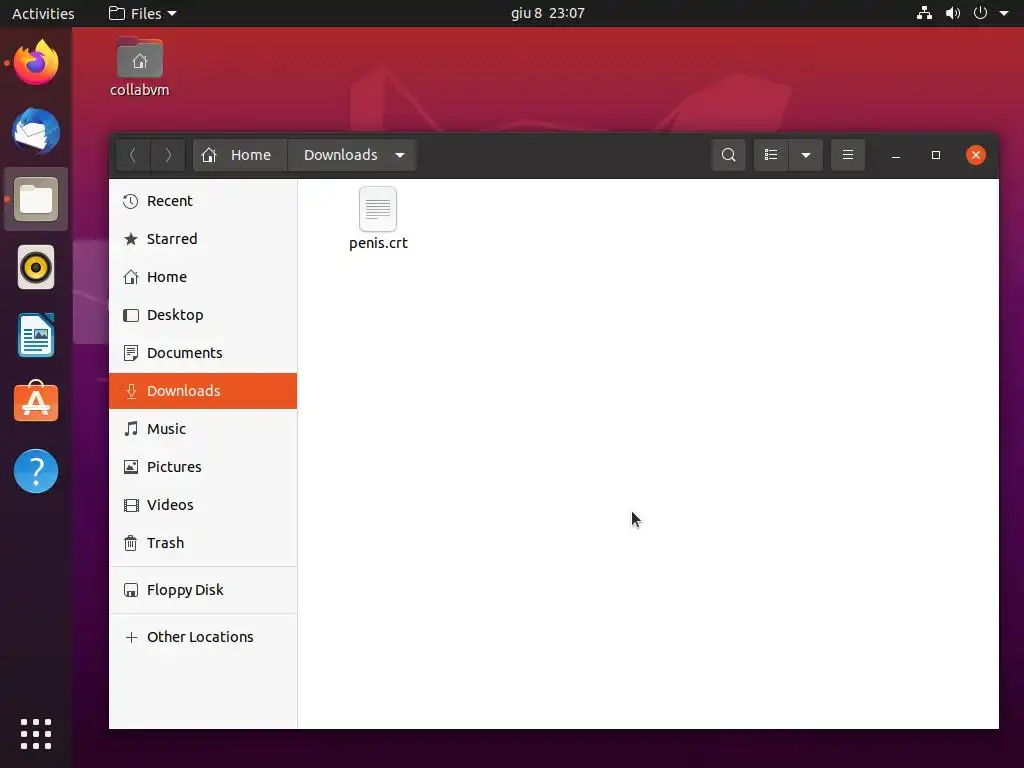Open the Help icon in dock

(36, 471)
